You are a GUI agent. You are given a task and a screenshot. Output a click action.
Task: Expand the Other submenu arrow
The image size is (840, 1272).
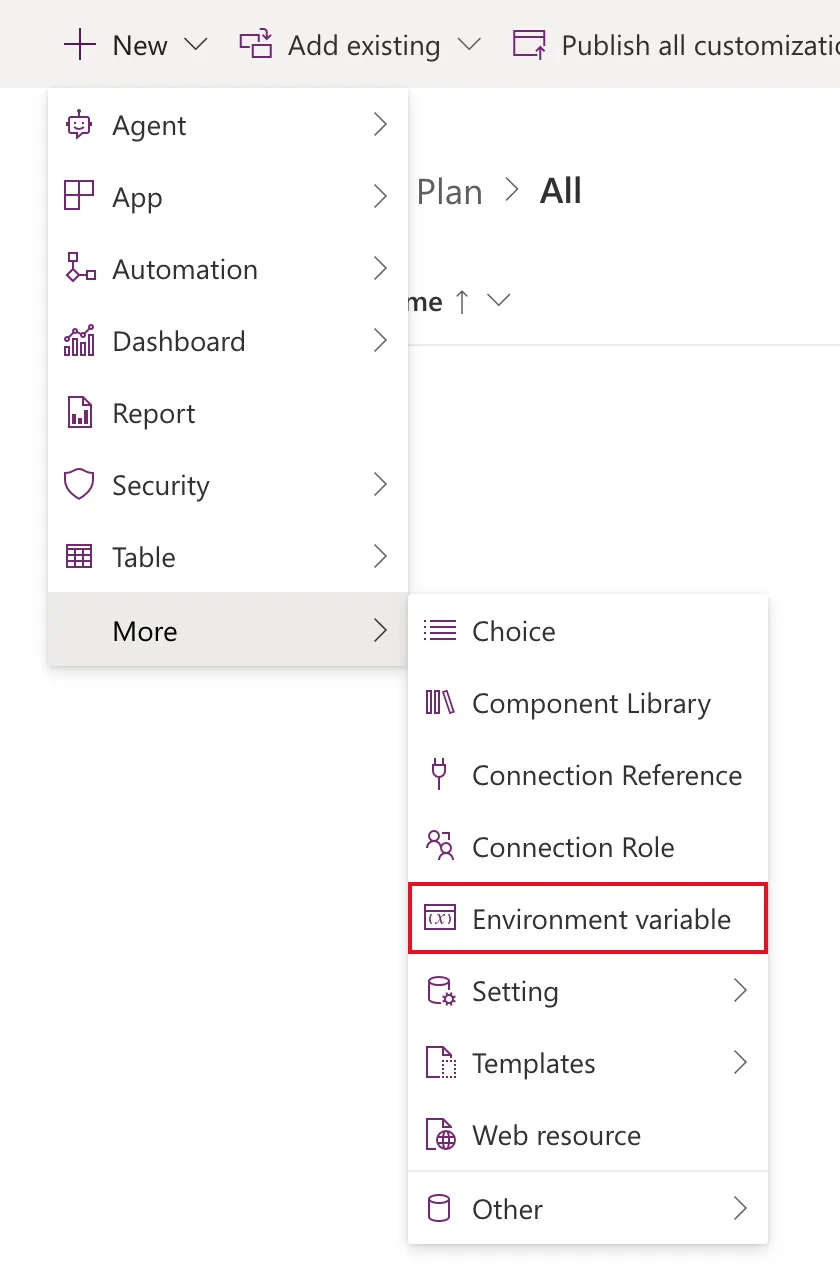tap(740, 1208)
